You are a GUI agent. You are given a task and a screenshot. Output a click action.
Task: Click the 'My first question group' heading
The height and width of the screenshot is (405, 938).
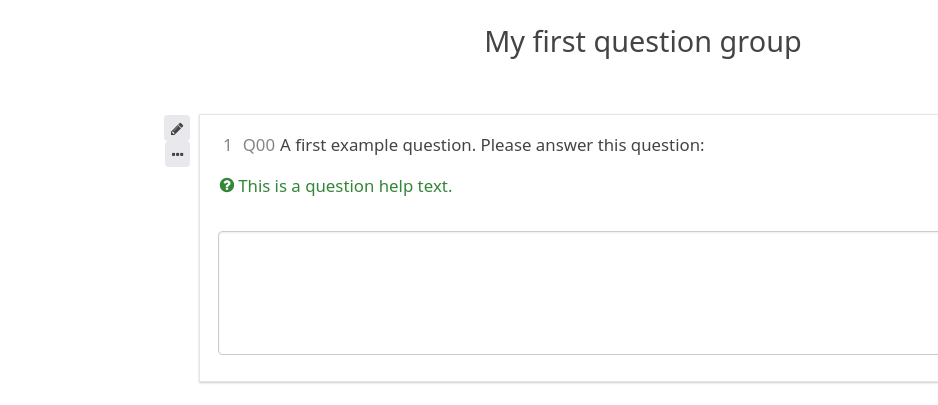pos(642,42)
